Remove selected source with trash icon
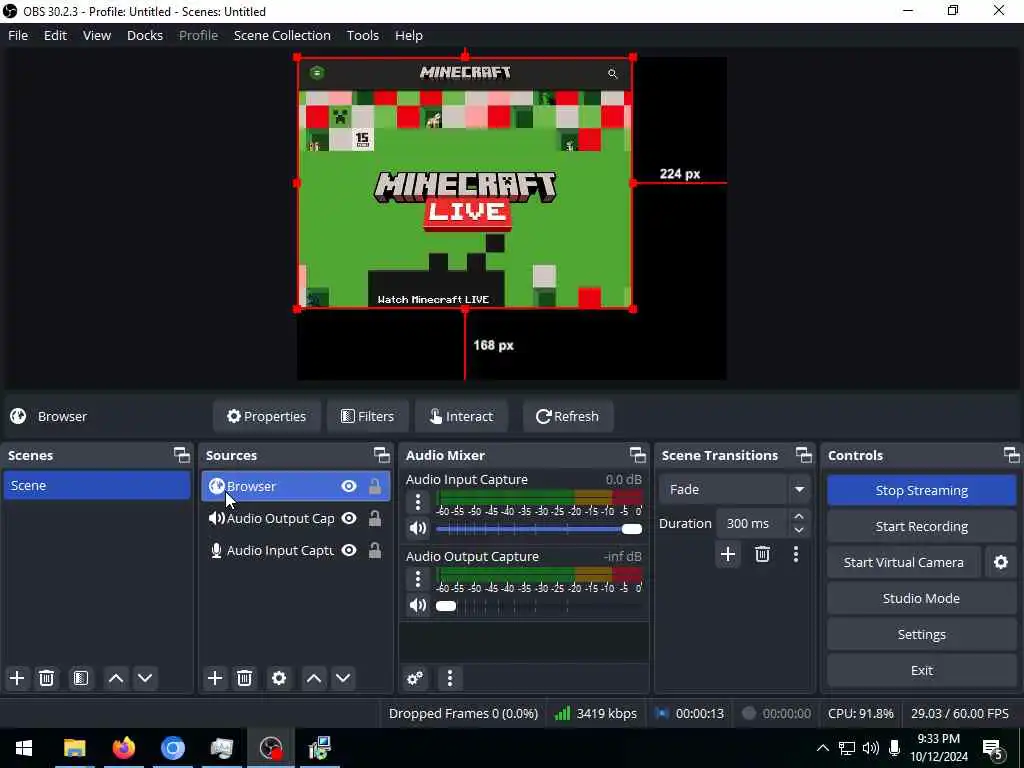 (245, 678)
